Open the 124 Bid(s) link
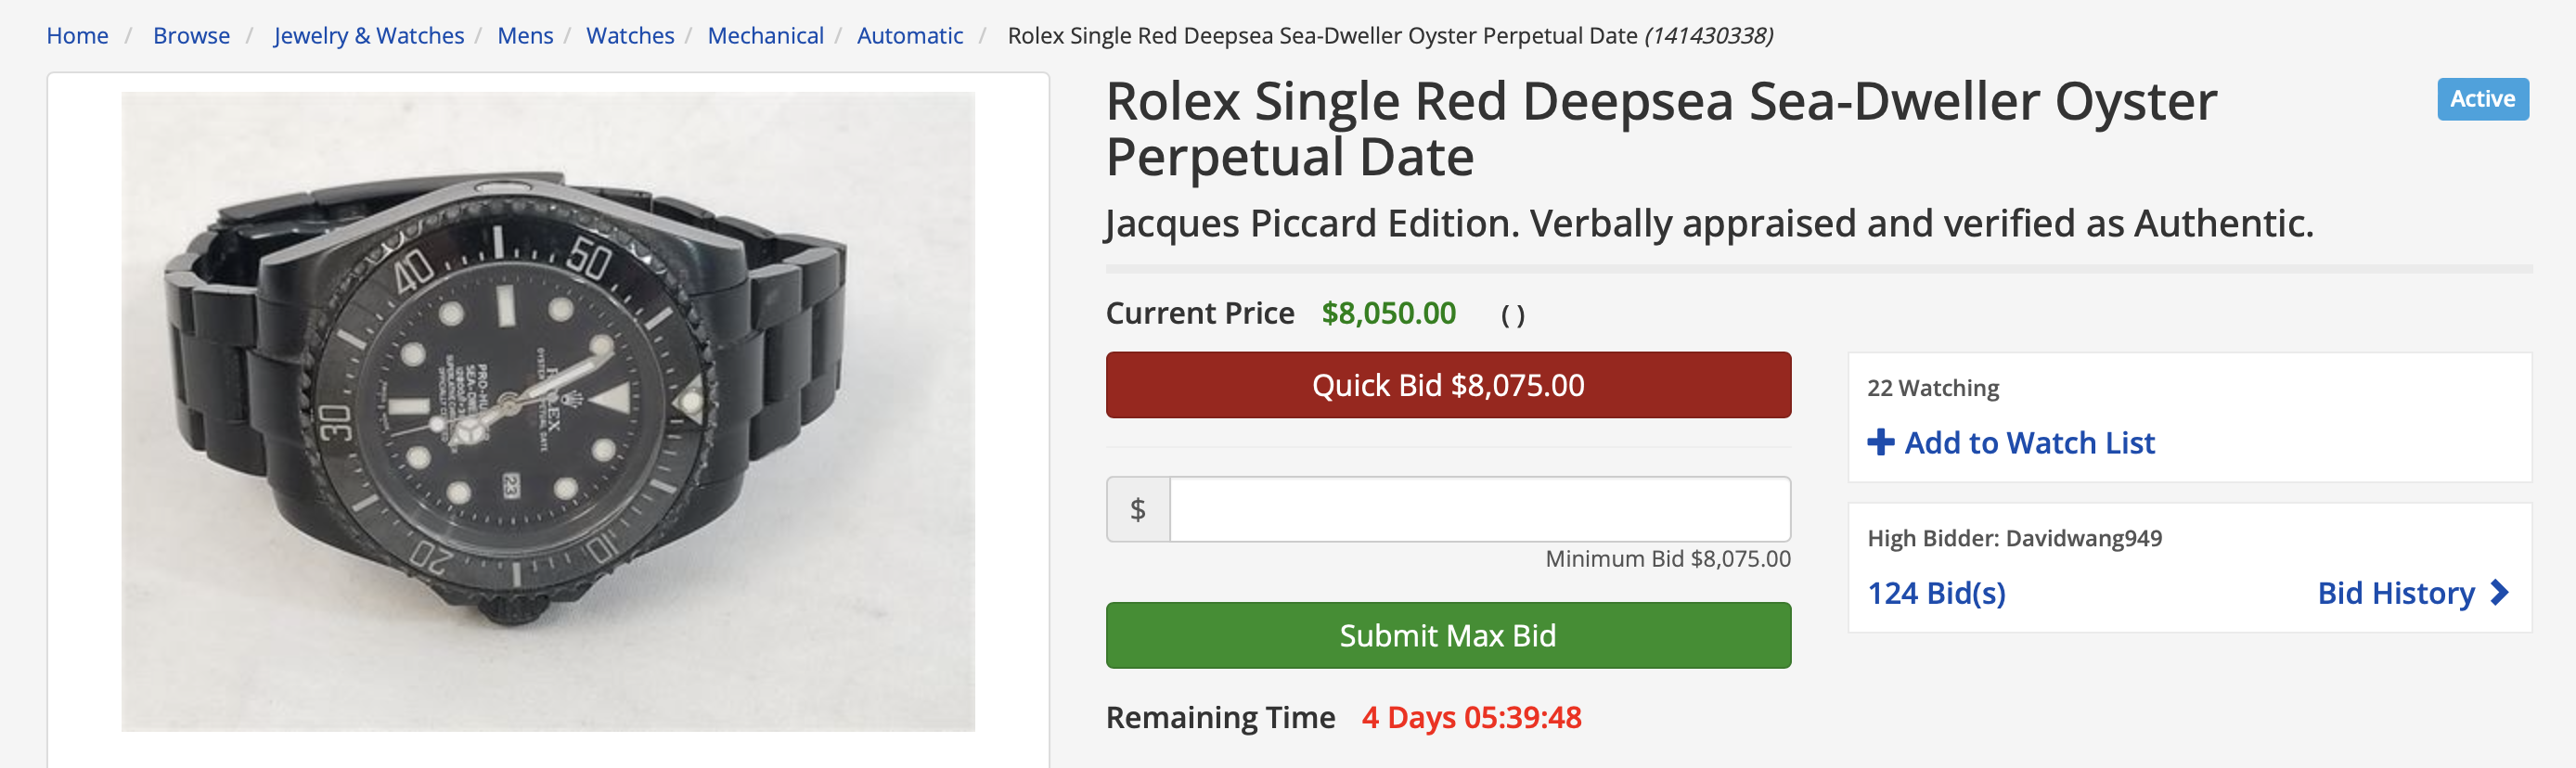2576x768 pixels. click(x=1936, y=593)
